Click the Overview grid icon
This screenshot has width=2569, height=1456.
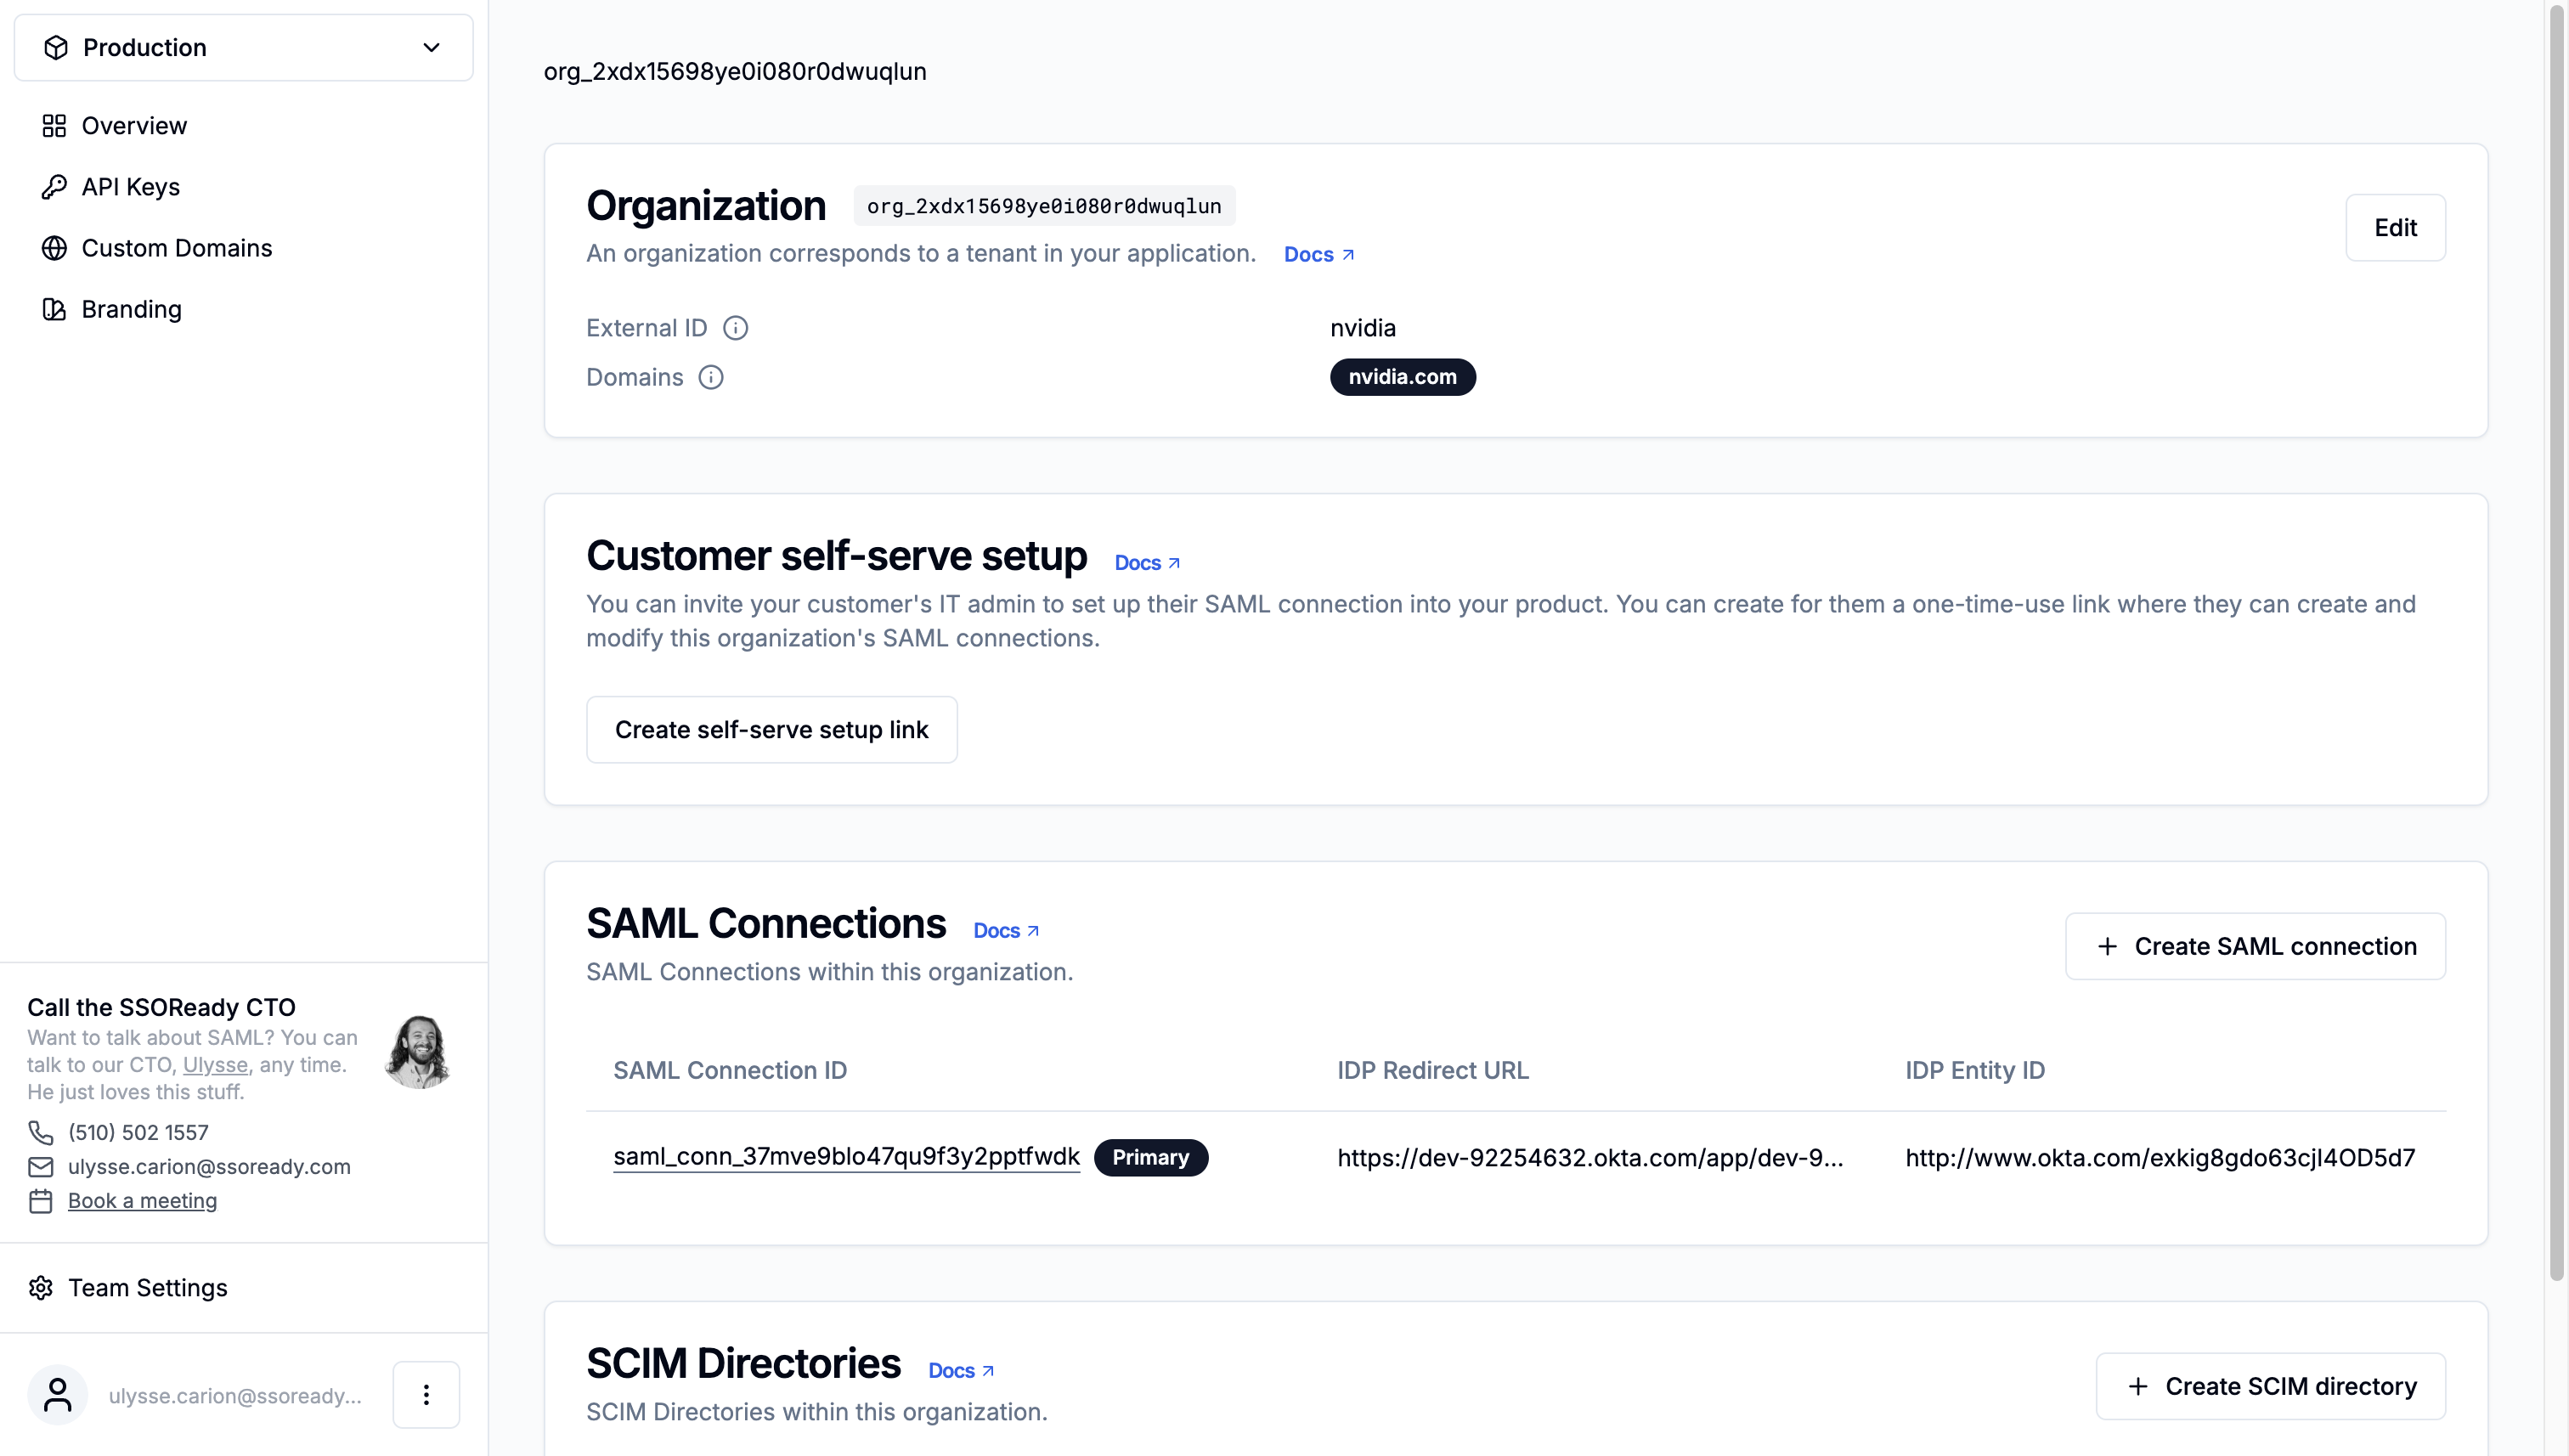pyautogui.click(x=55, y=125)
